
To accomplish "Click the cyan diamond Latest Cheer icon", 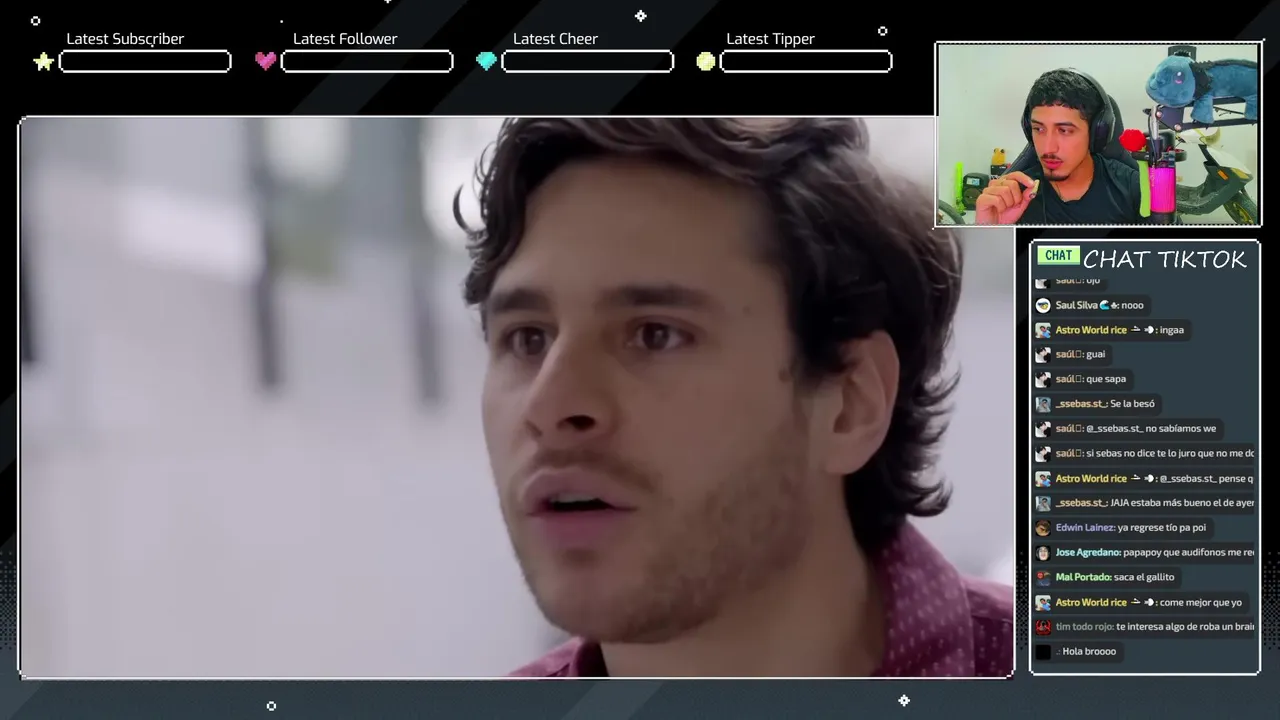I will 486,61.
